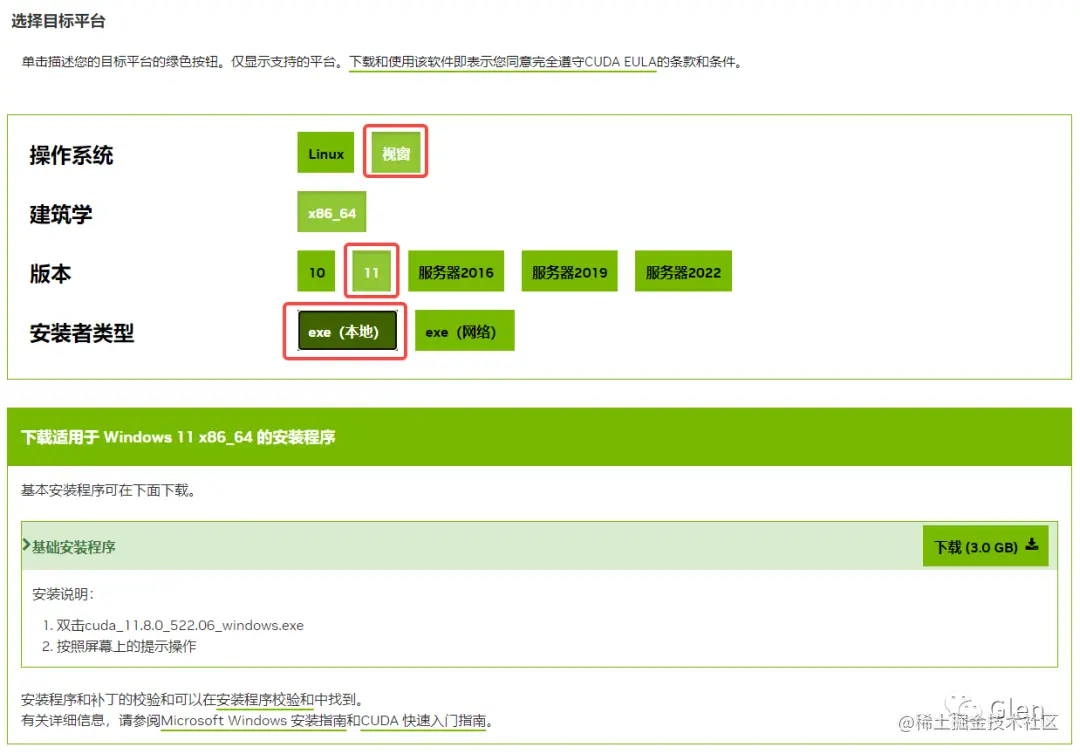Choose the x86_64 architecture button
Image resolution: width=1080 pixels, height=754 pixels.
click(x=331, y=212)
